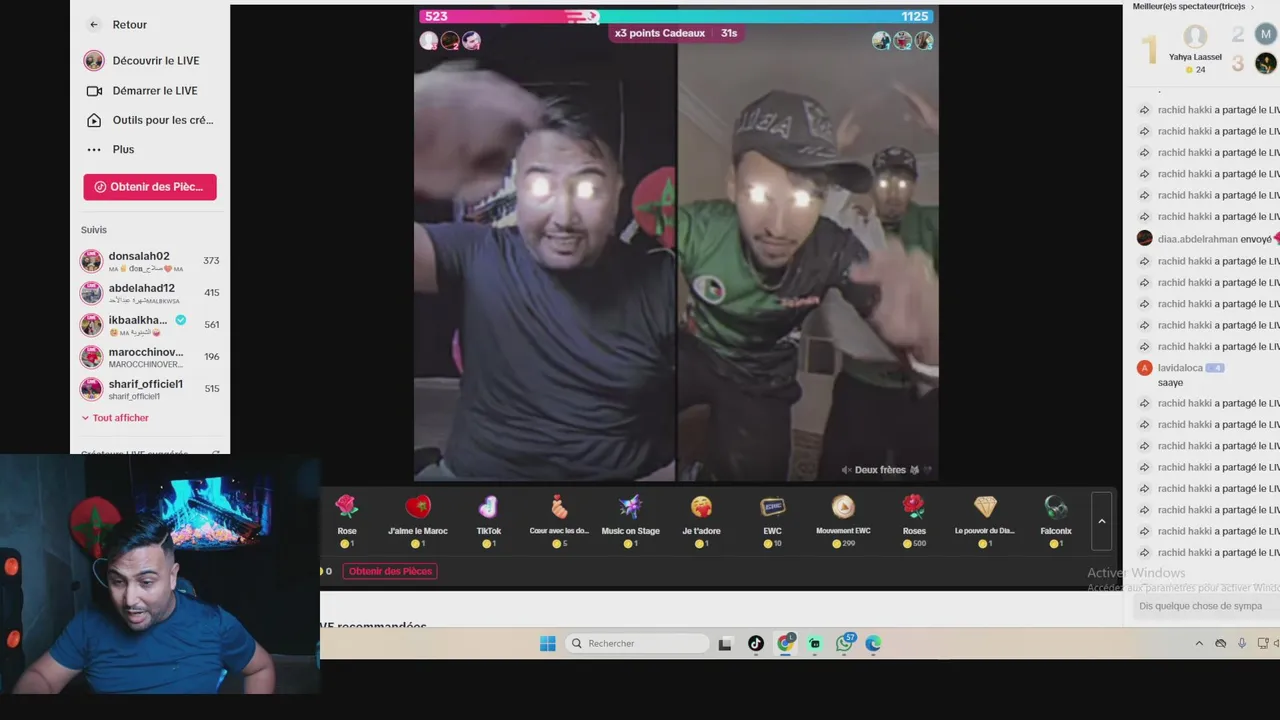Open Microsoft Edge from taskbar
The width and height of the screenshot is (1280, 720).
(873, 644)
